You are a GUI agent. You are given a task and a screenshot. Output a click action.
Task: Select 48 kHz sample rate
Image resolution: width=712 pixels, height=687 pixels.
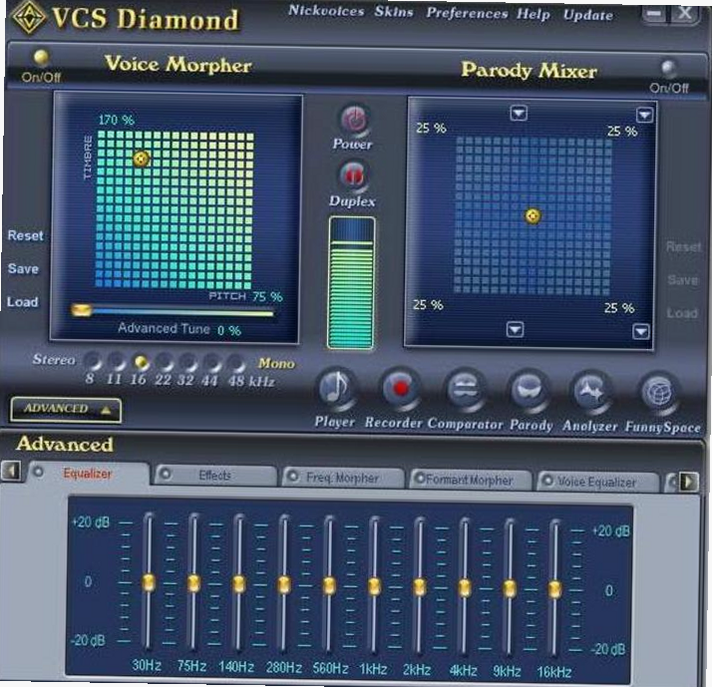tap(236, 364)
